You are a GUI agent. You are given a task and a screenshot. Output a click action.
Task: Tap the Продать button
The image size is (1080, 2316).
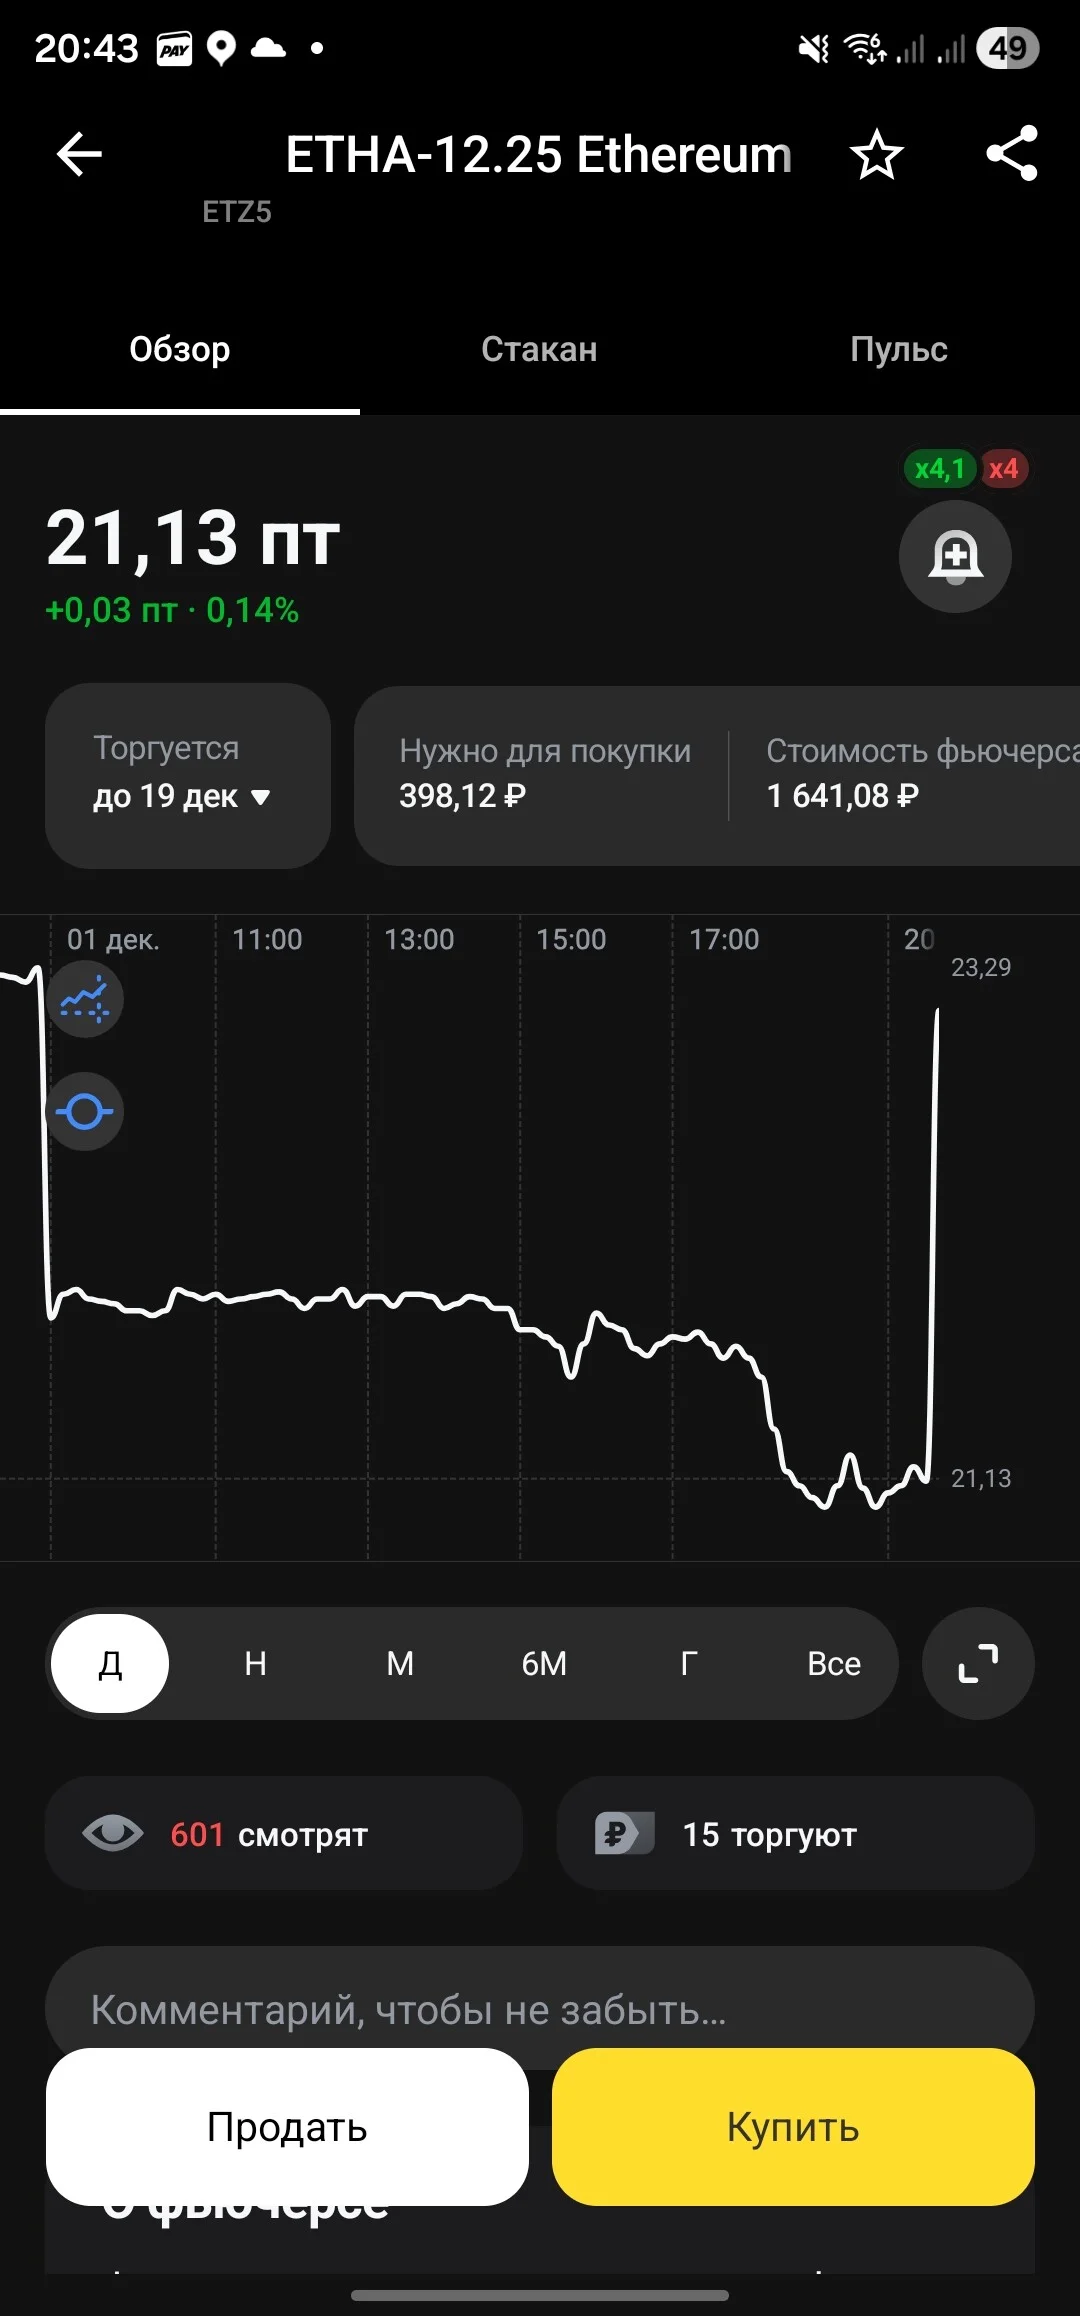287,2127
